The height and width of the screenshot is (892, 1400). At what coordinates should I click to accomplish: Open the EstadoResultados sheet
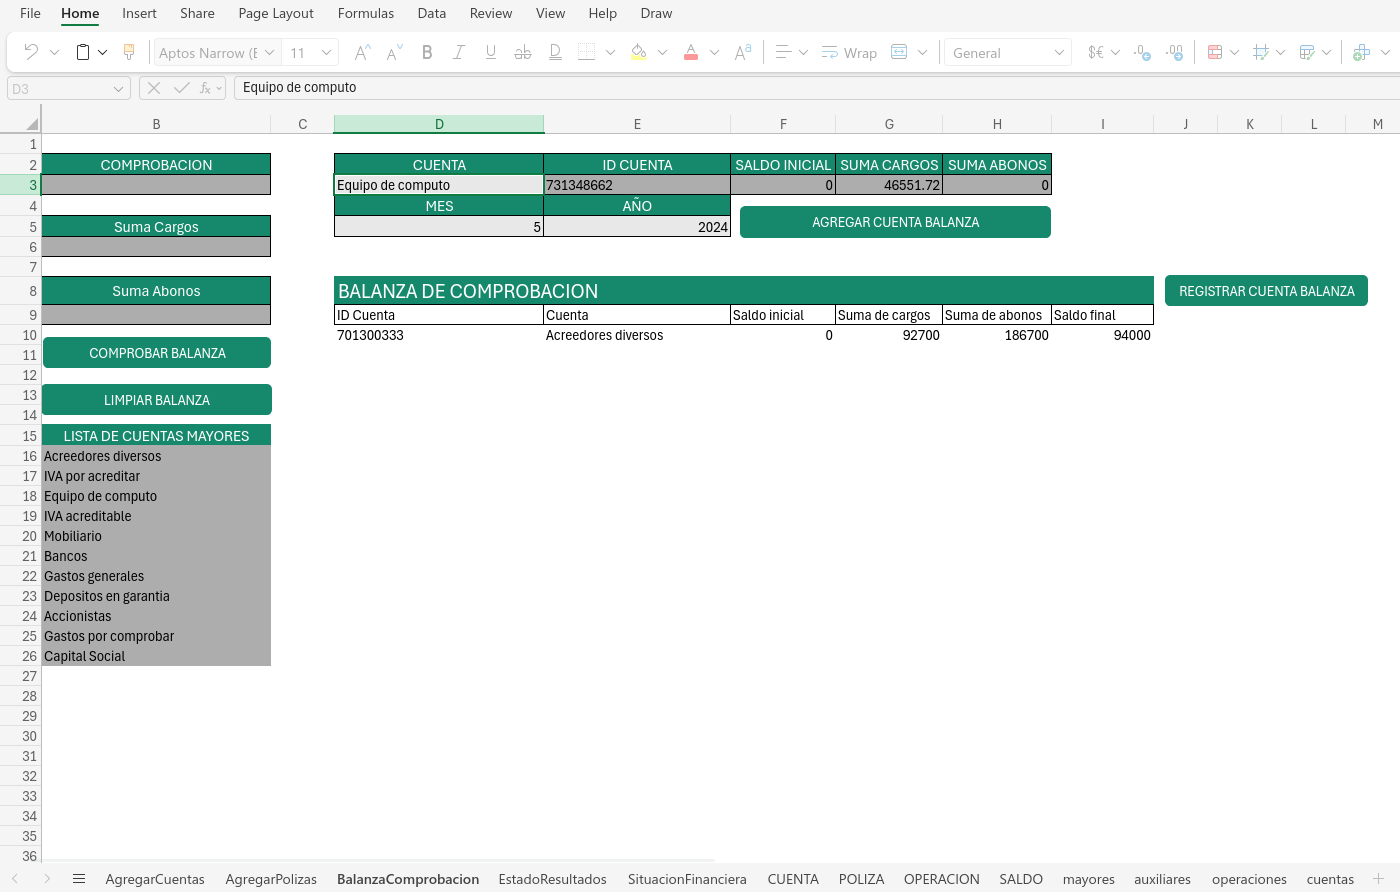point(553,879)
